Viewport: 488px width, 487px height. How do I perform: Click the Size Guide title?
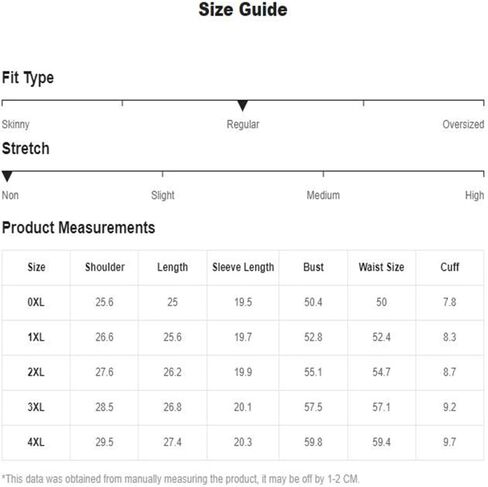click(x=243, y=9)
